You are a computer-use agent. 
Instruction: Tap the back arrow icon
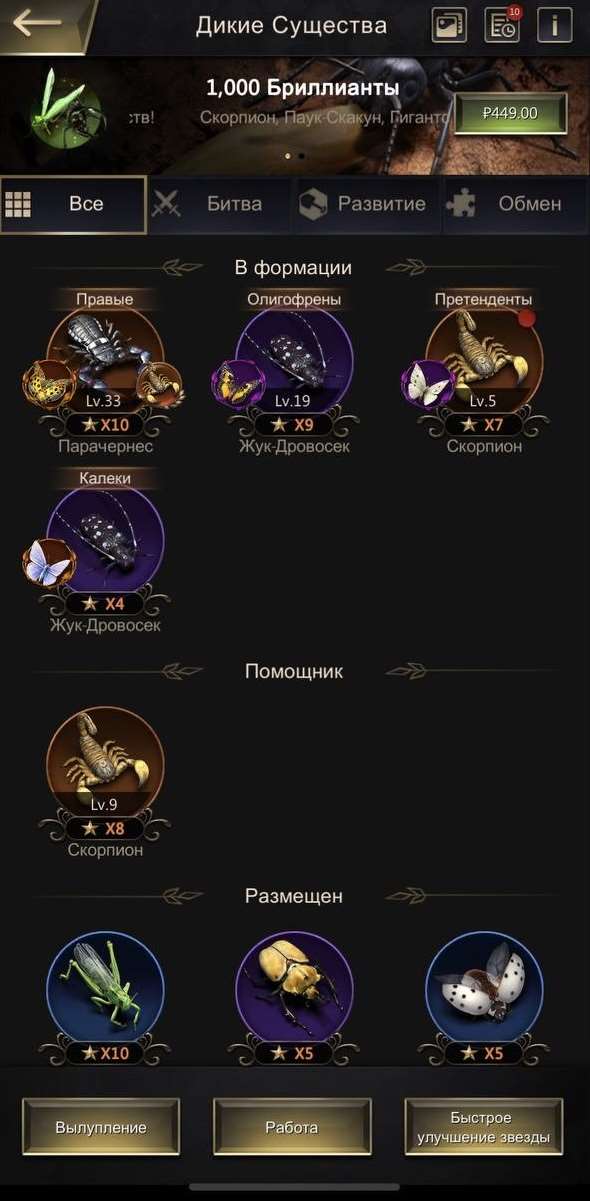(37, 23)
